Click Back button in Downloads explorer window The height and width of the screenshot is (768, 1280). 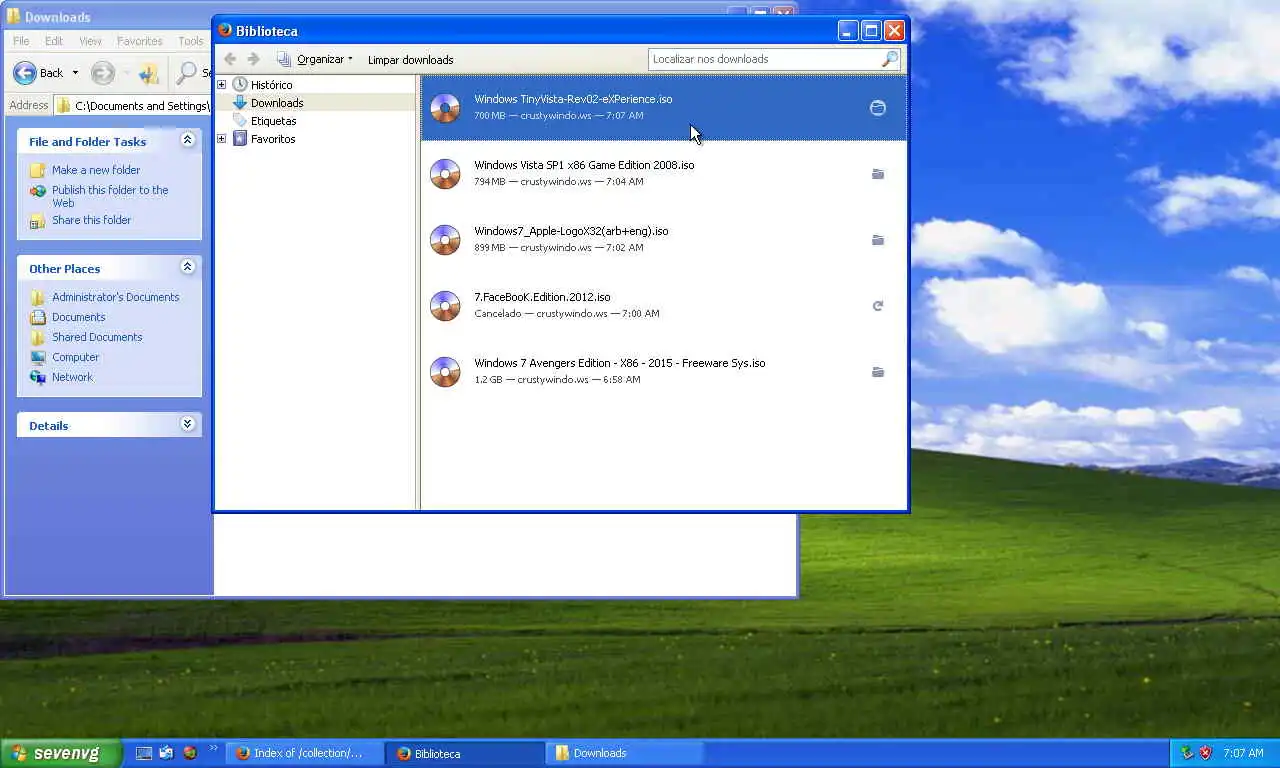38,73
